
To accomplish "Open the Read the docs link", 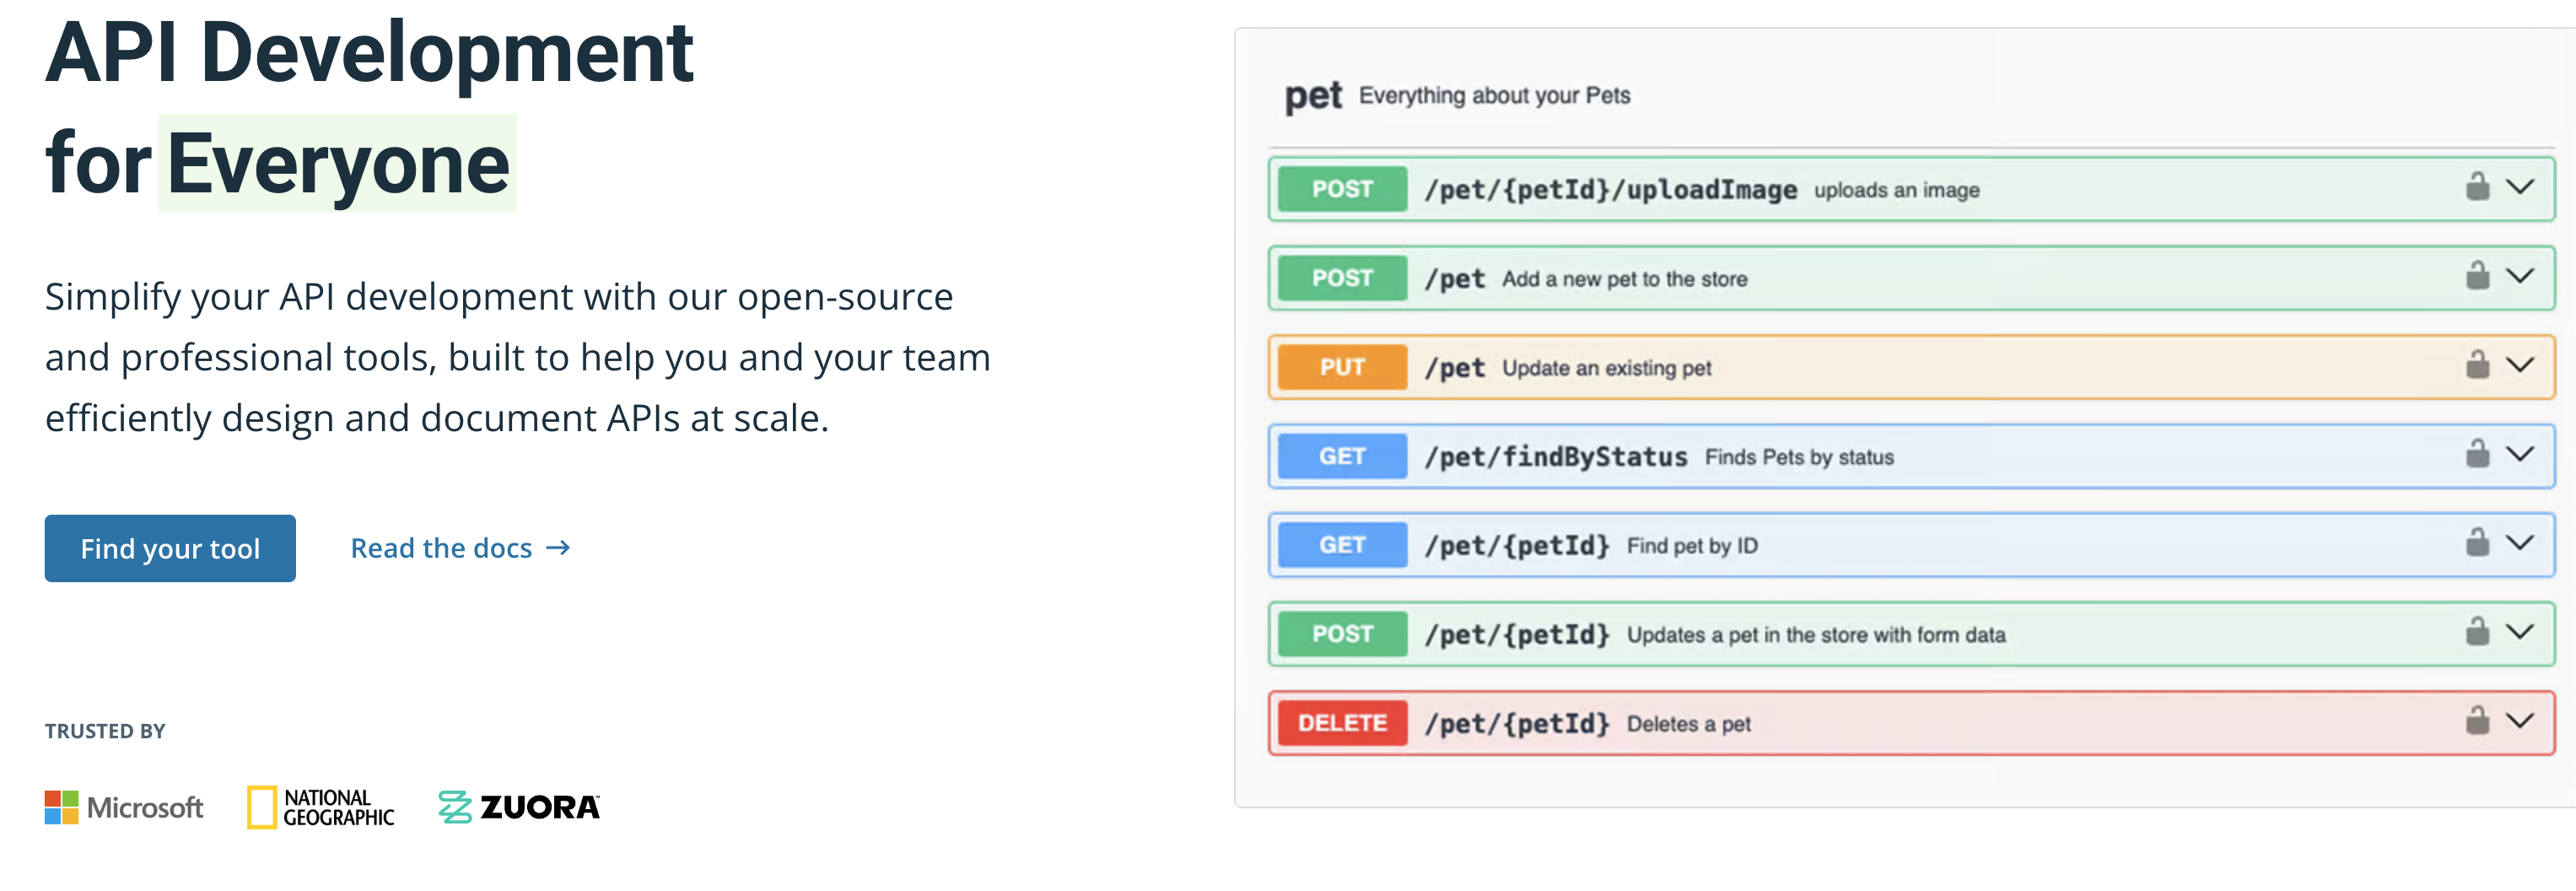I will tap(460, 548).
